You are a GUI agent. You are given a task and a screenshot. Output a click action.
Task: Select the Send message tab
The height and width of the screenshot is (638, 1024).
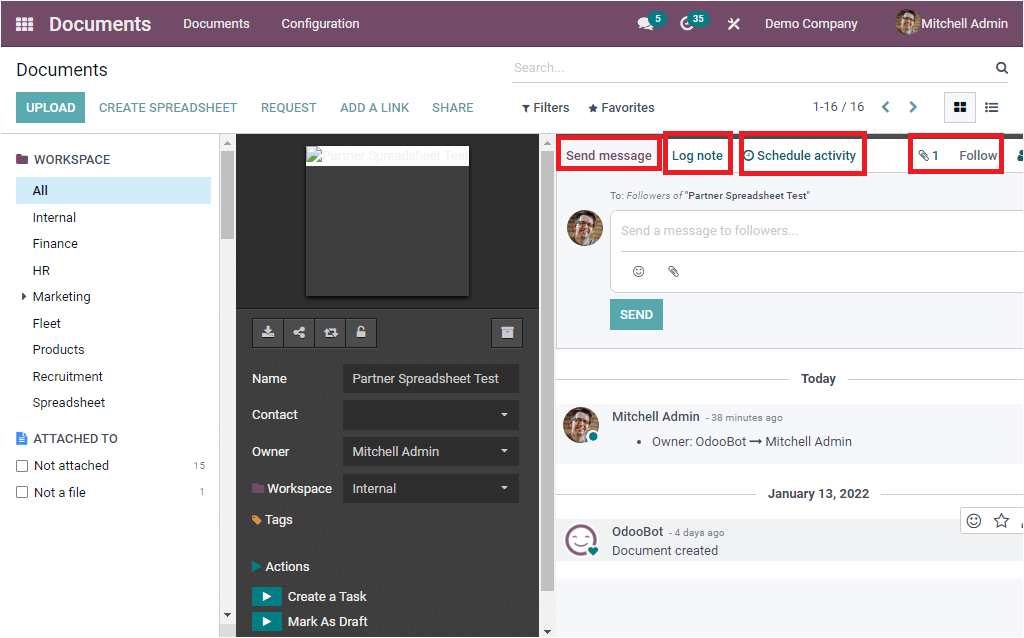(x=609, y=155)
